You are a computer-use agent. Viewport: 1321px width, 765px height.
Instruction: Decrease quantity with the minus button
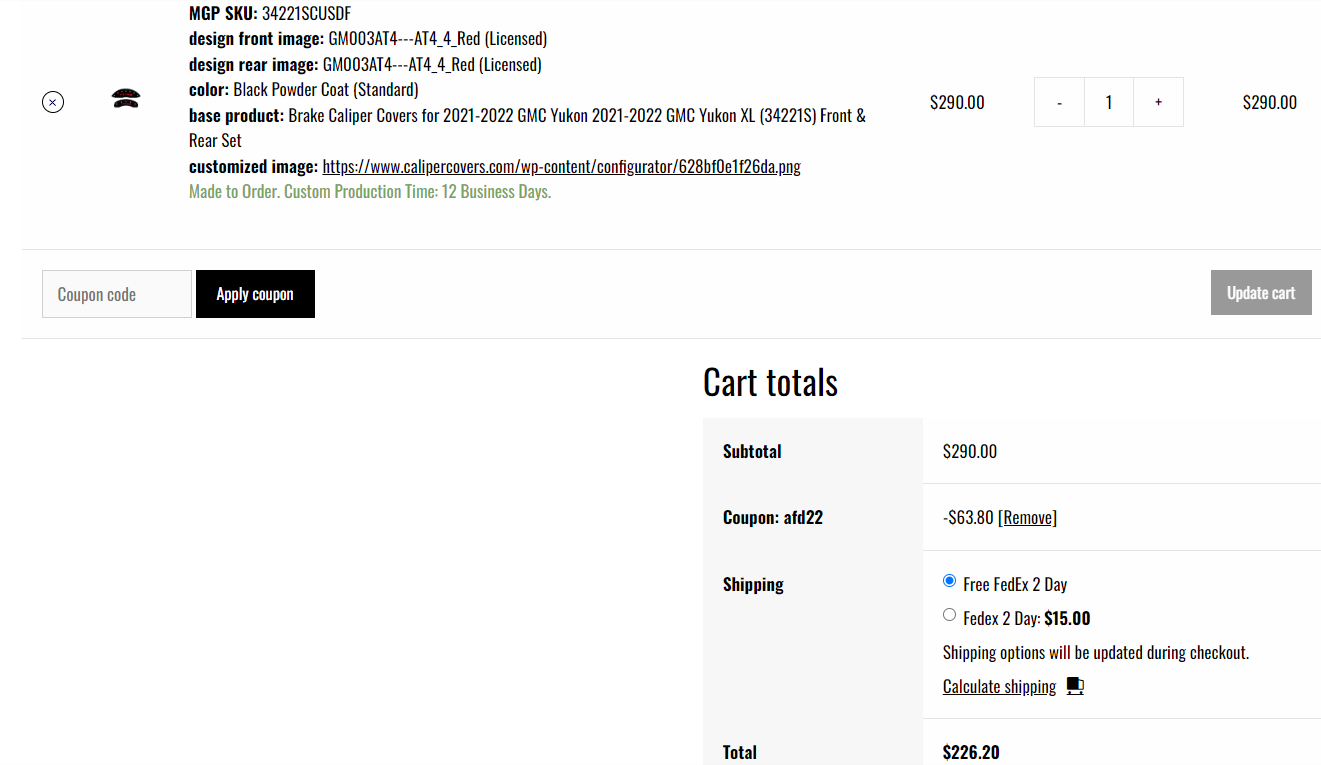pyautogui.click(x=1059, y=102)
